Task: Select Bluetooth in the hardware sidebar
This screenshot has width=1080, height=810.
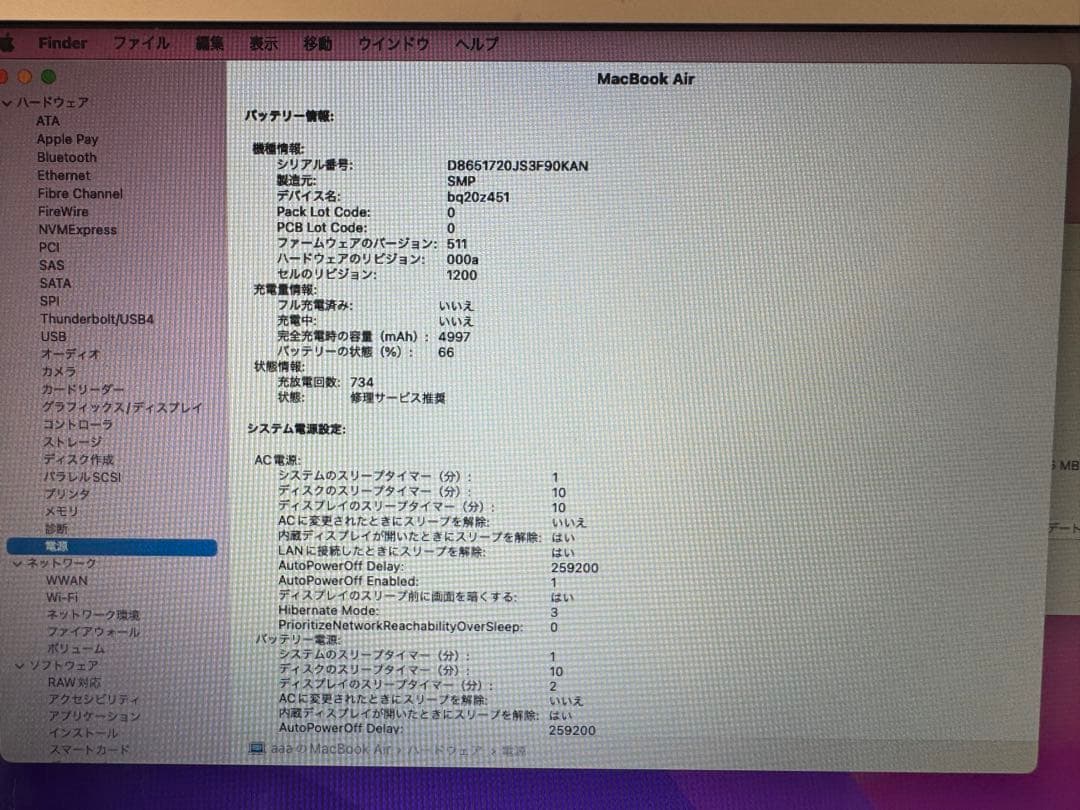Action: [66, 157]
